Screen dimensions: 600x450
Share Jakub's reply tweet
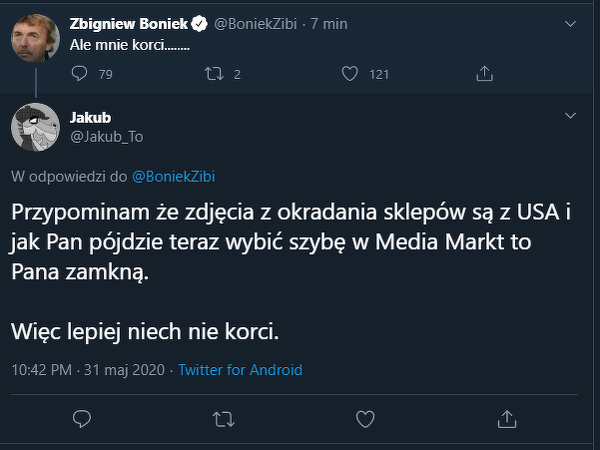[507, 418]
